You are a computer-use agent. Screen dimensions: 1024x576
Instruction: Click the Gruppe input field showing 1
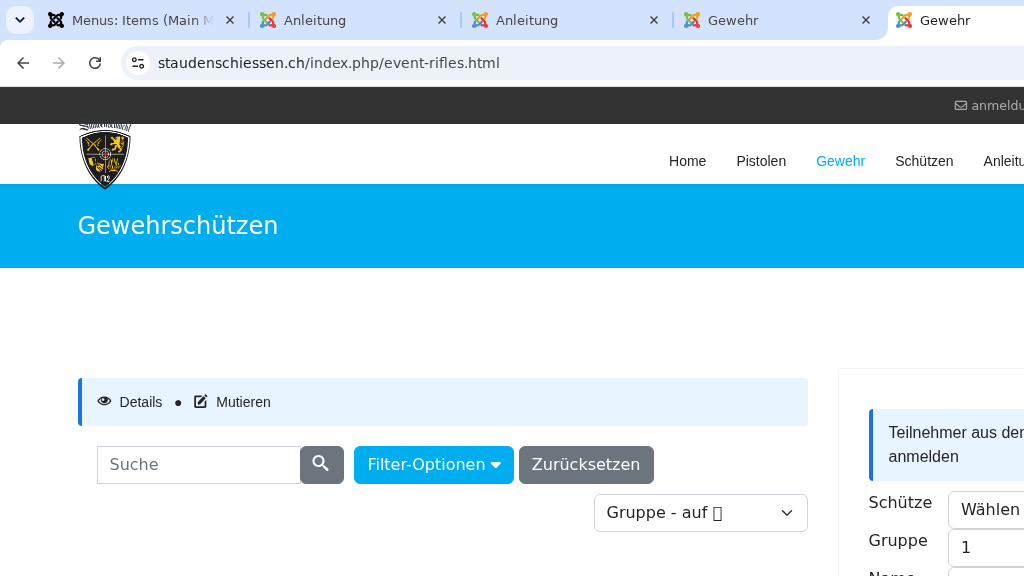pyautogui.click(x=986, y=547)
